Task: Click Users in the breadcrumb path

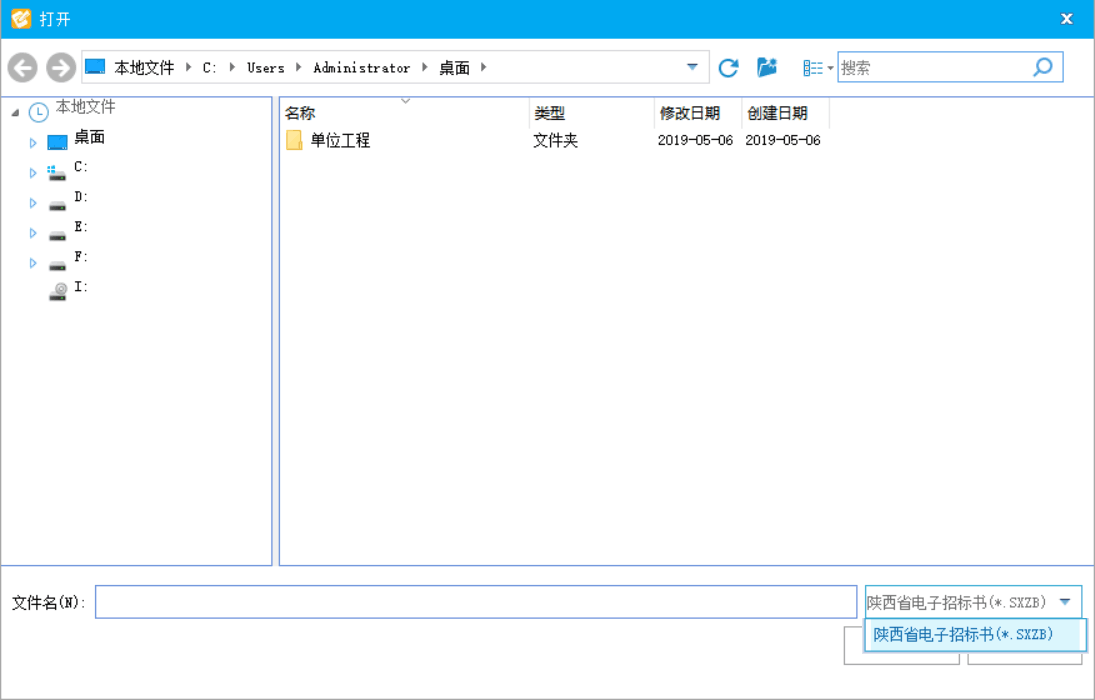Action: 265,67
